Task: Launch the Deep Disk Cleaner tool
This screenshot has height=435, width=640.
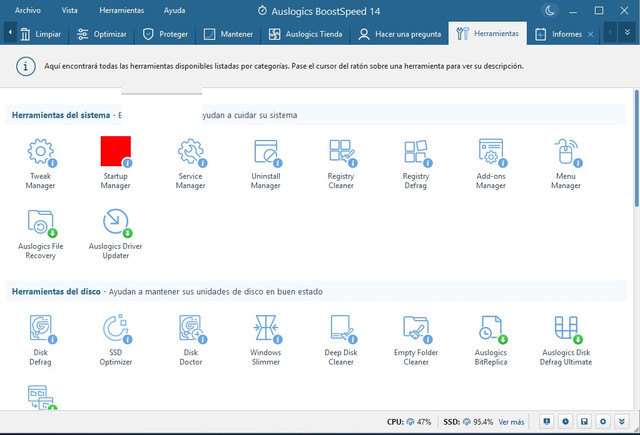Action: pyautogui.click(x=341, y=340)
